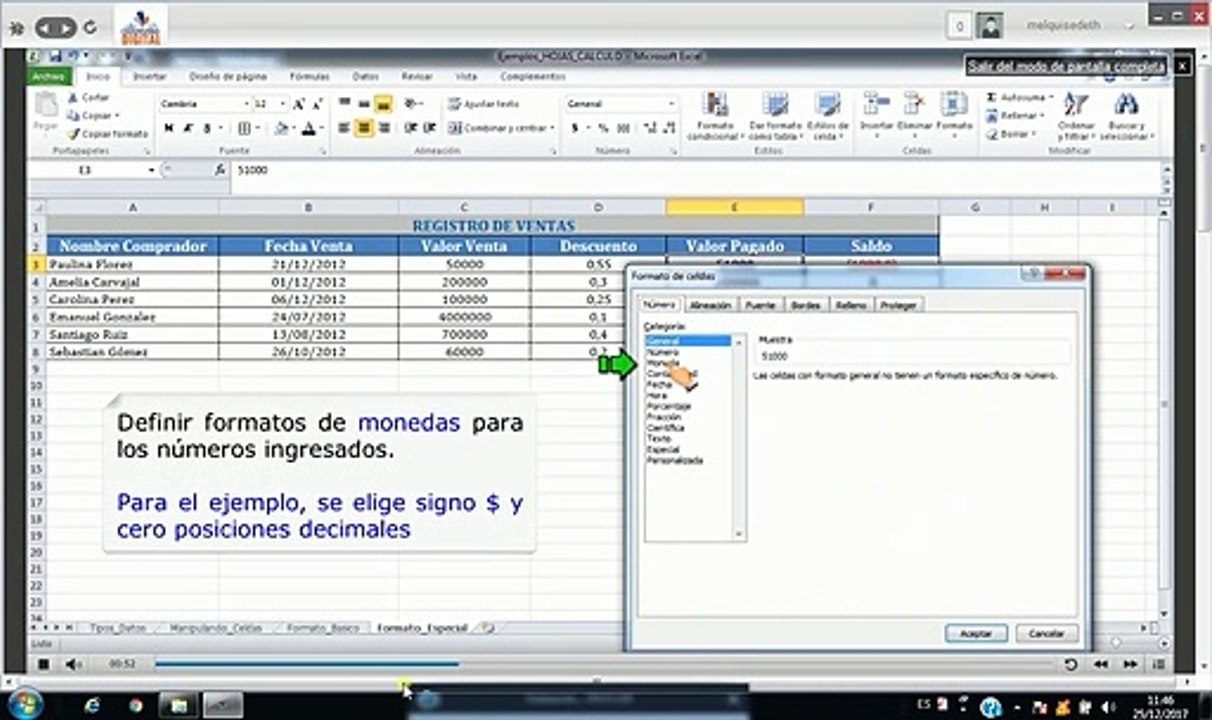Toggle bold (N) formatting

[x=168, y=128]
